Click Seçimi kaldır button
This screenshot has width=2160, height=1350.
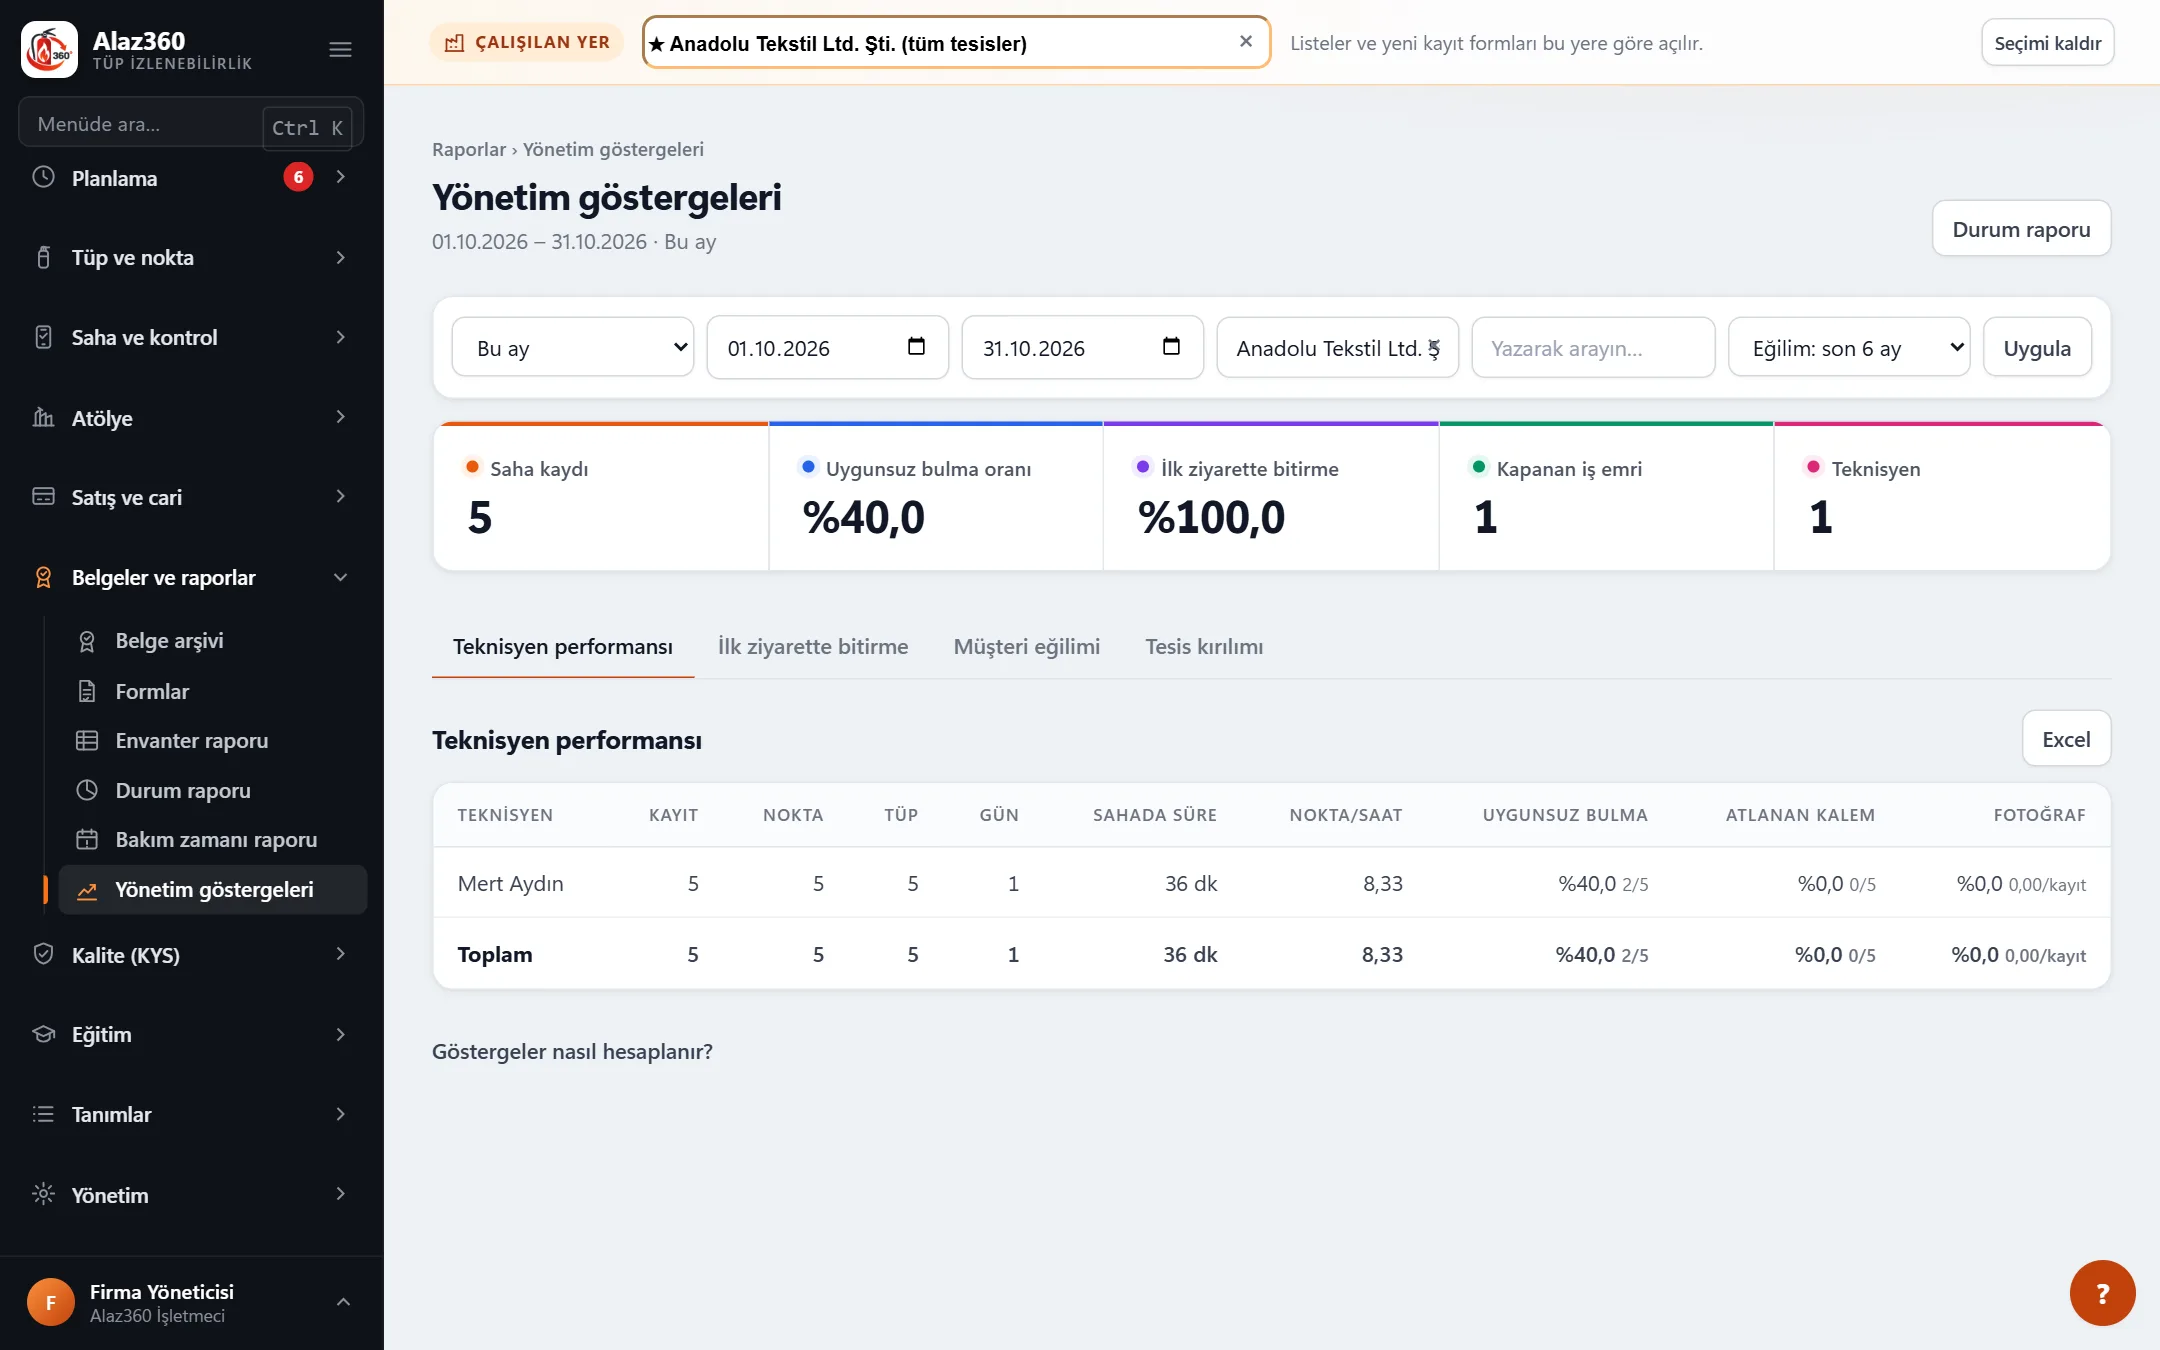point(2047,43)
